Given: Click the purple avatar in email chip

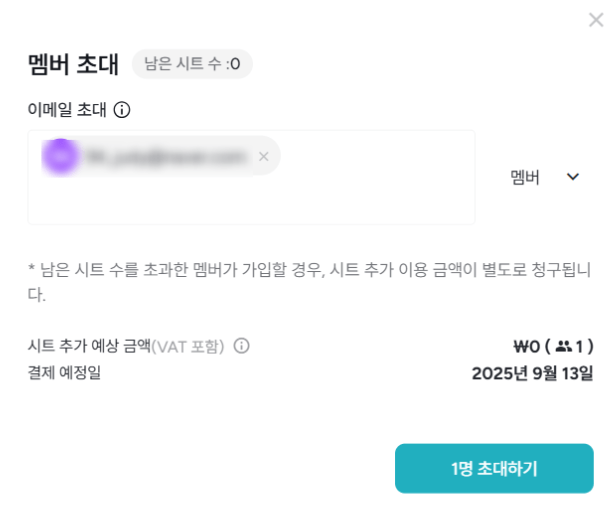Looking at the screenshot, I should tap(61, 156).
